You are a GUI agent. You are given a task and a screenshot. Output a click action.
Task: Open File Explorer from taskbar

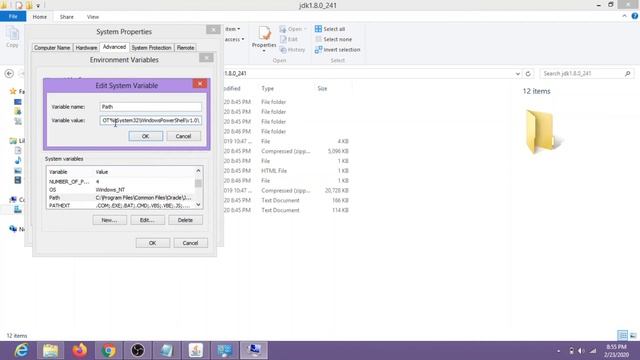pos(51,351)
